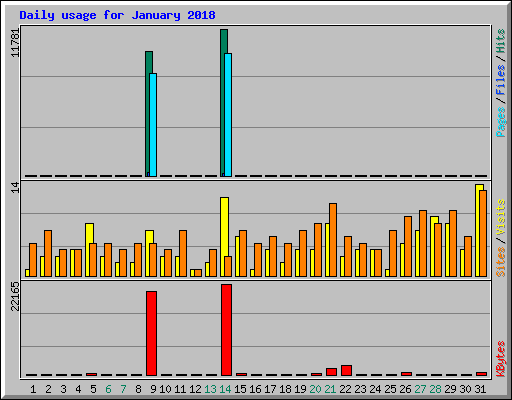
Task: Click day label 9 on the x-axis
Action: (153, 389)
